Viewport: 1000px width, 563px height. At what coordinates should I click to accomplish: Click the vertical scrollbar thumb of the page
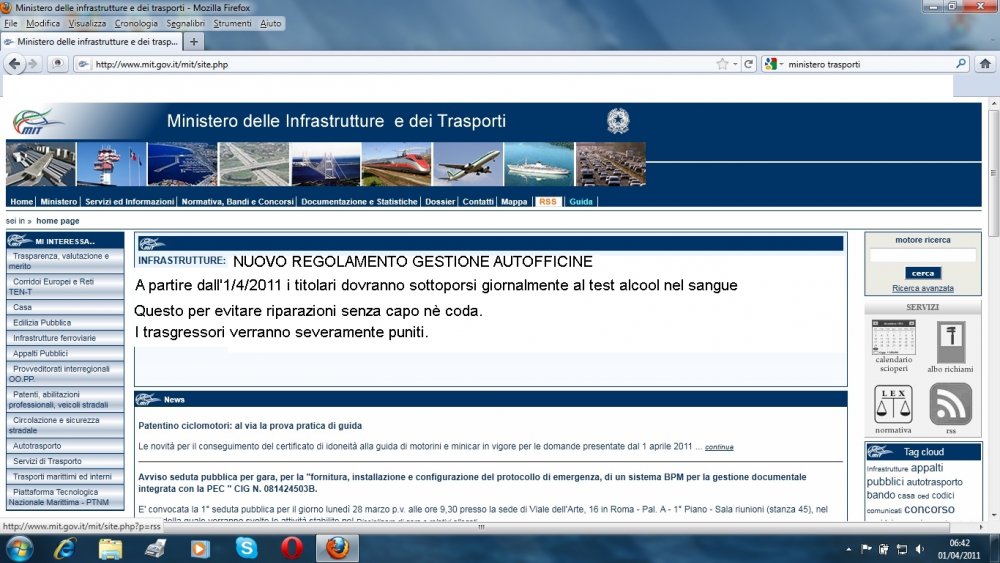993,173
